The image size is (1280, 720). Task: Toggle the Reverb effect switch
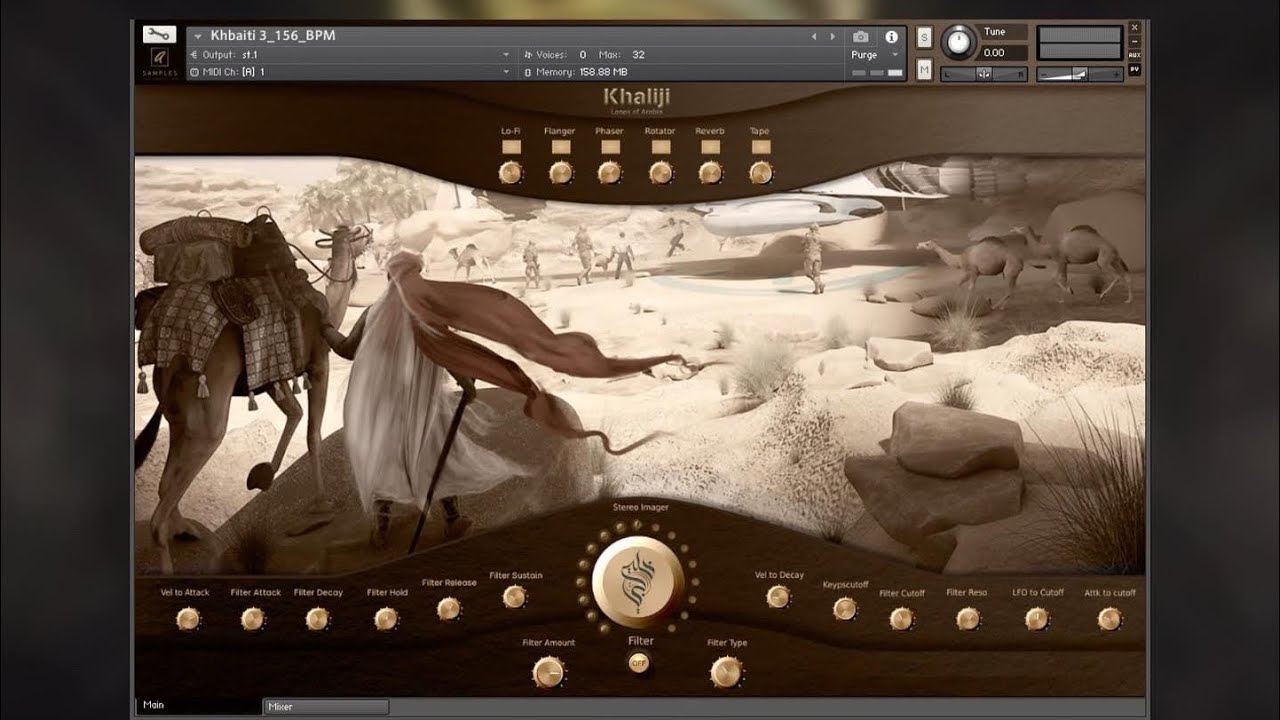(x=710, y=147)
